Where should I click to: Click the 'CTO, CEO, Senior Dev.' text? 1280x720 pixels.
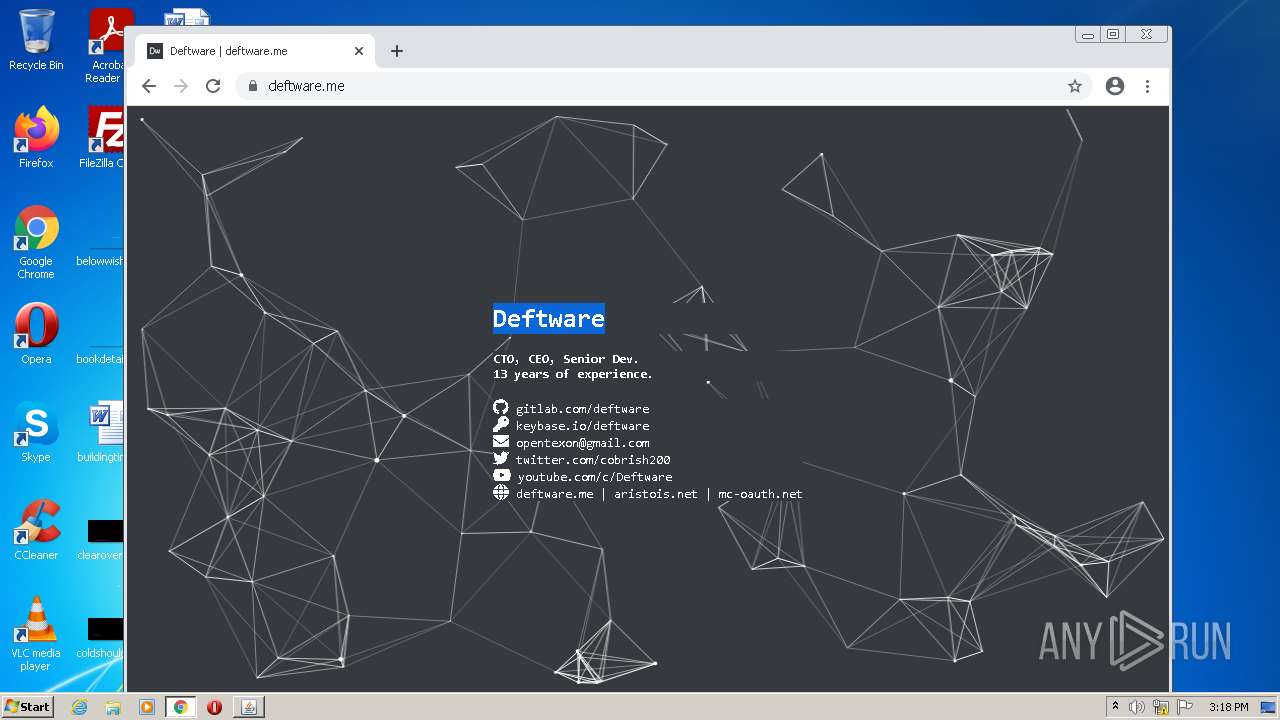point(565,358)
